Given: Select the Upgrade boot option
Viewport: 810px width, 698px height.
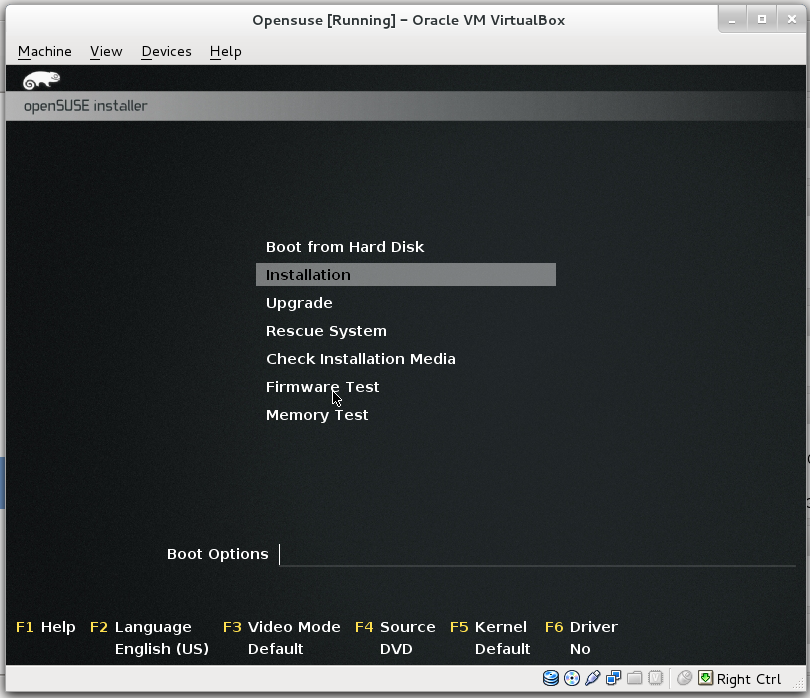Looking at the screenshot, I should click(x=298, y=302).
